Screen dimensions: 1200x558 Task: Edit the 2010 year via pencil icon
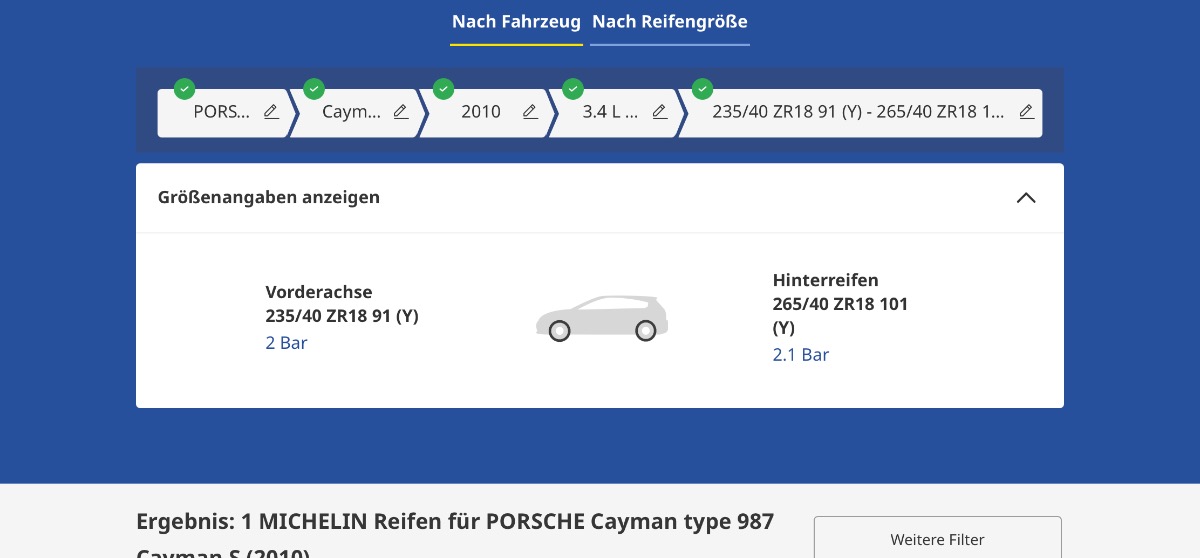tap(530, 112)
